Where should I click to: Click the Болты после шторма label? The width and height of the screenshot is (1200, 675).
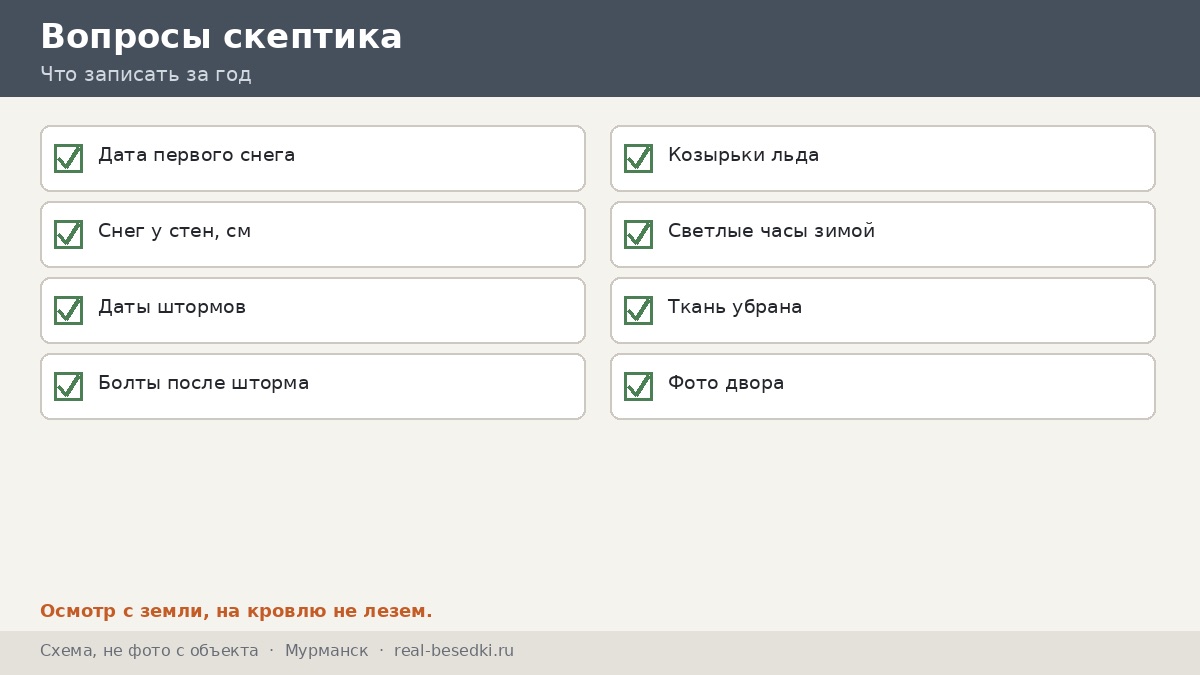(x=203, y=384)
